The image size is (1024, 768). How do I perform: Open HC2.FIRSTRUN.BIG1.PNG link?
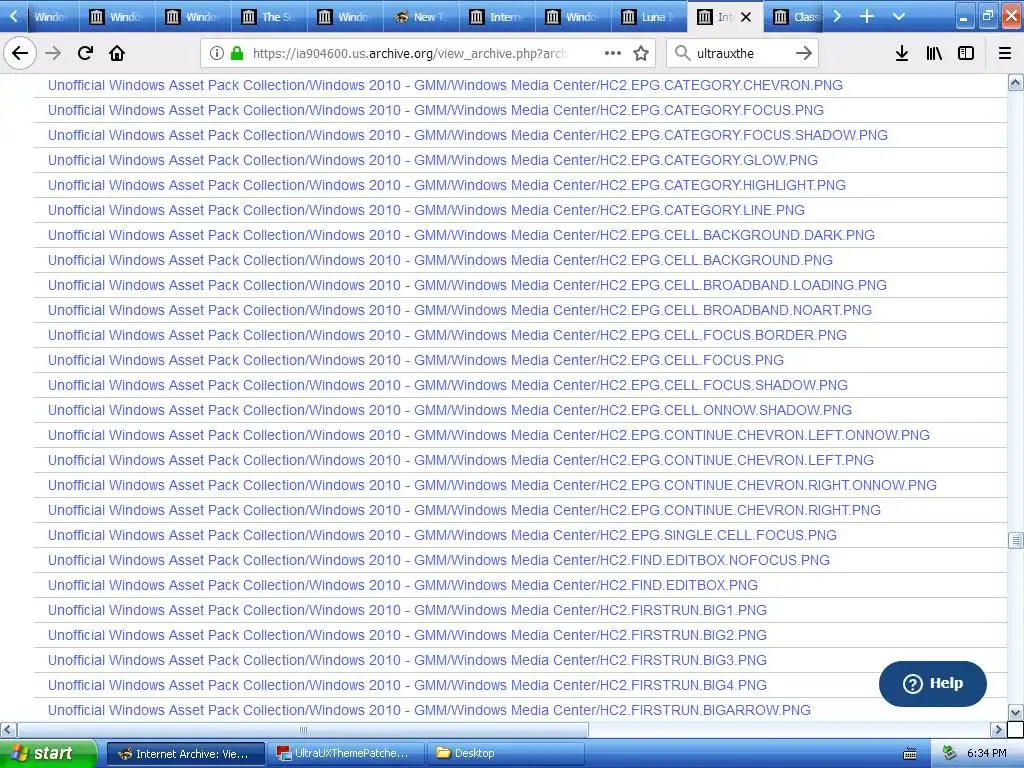tap(407, 610)
